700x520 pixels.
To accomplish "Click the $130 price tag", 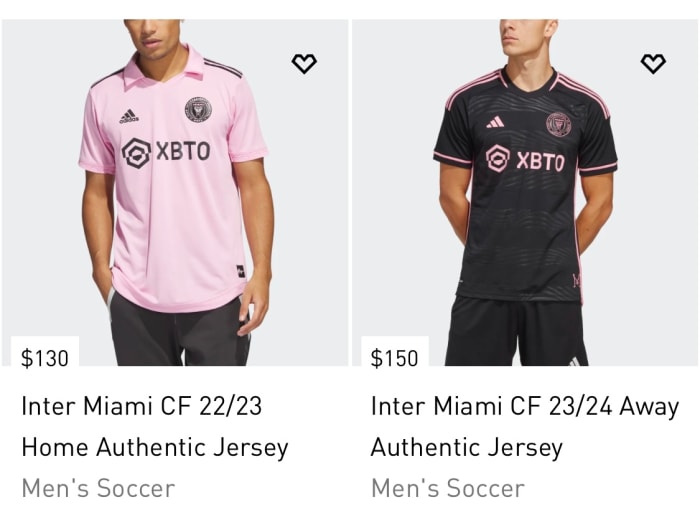I will 45,357.
